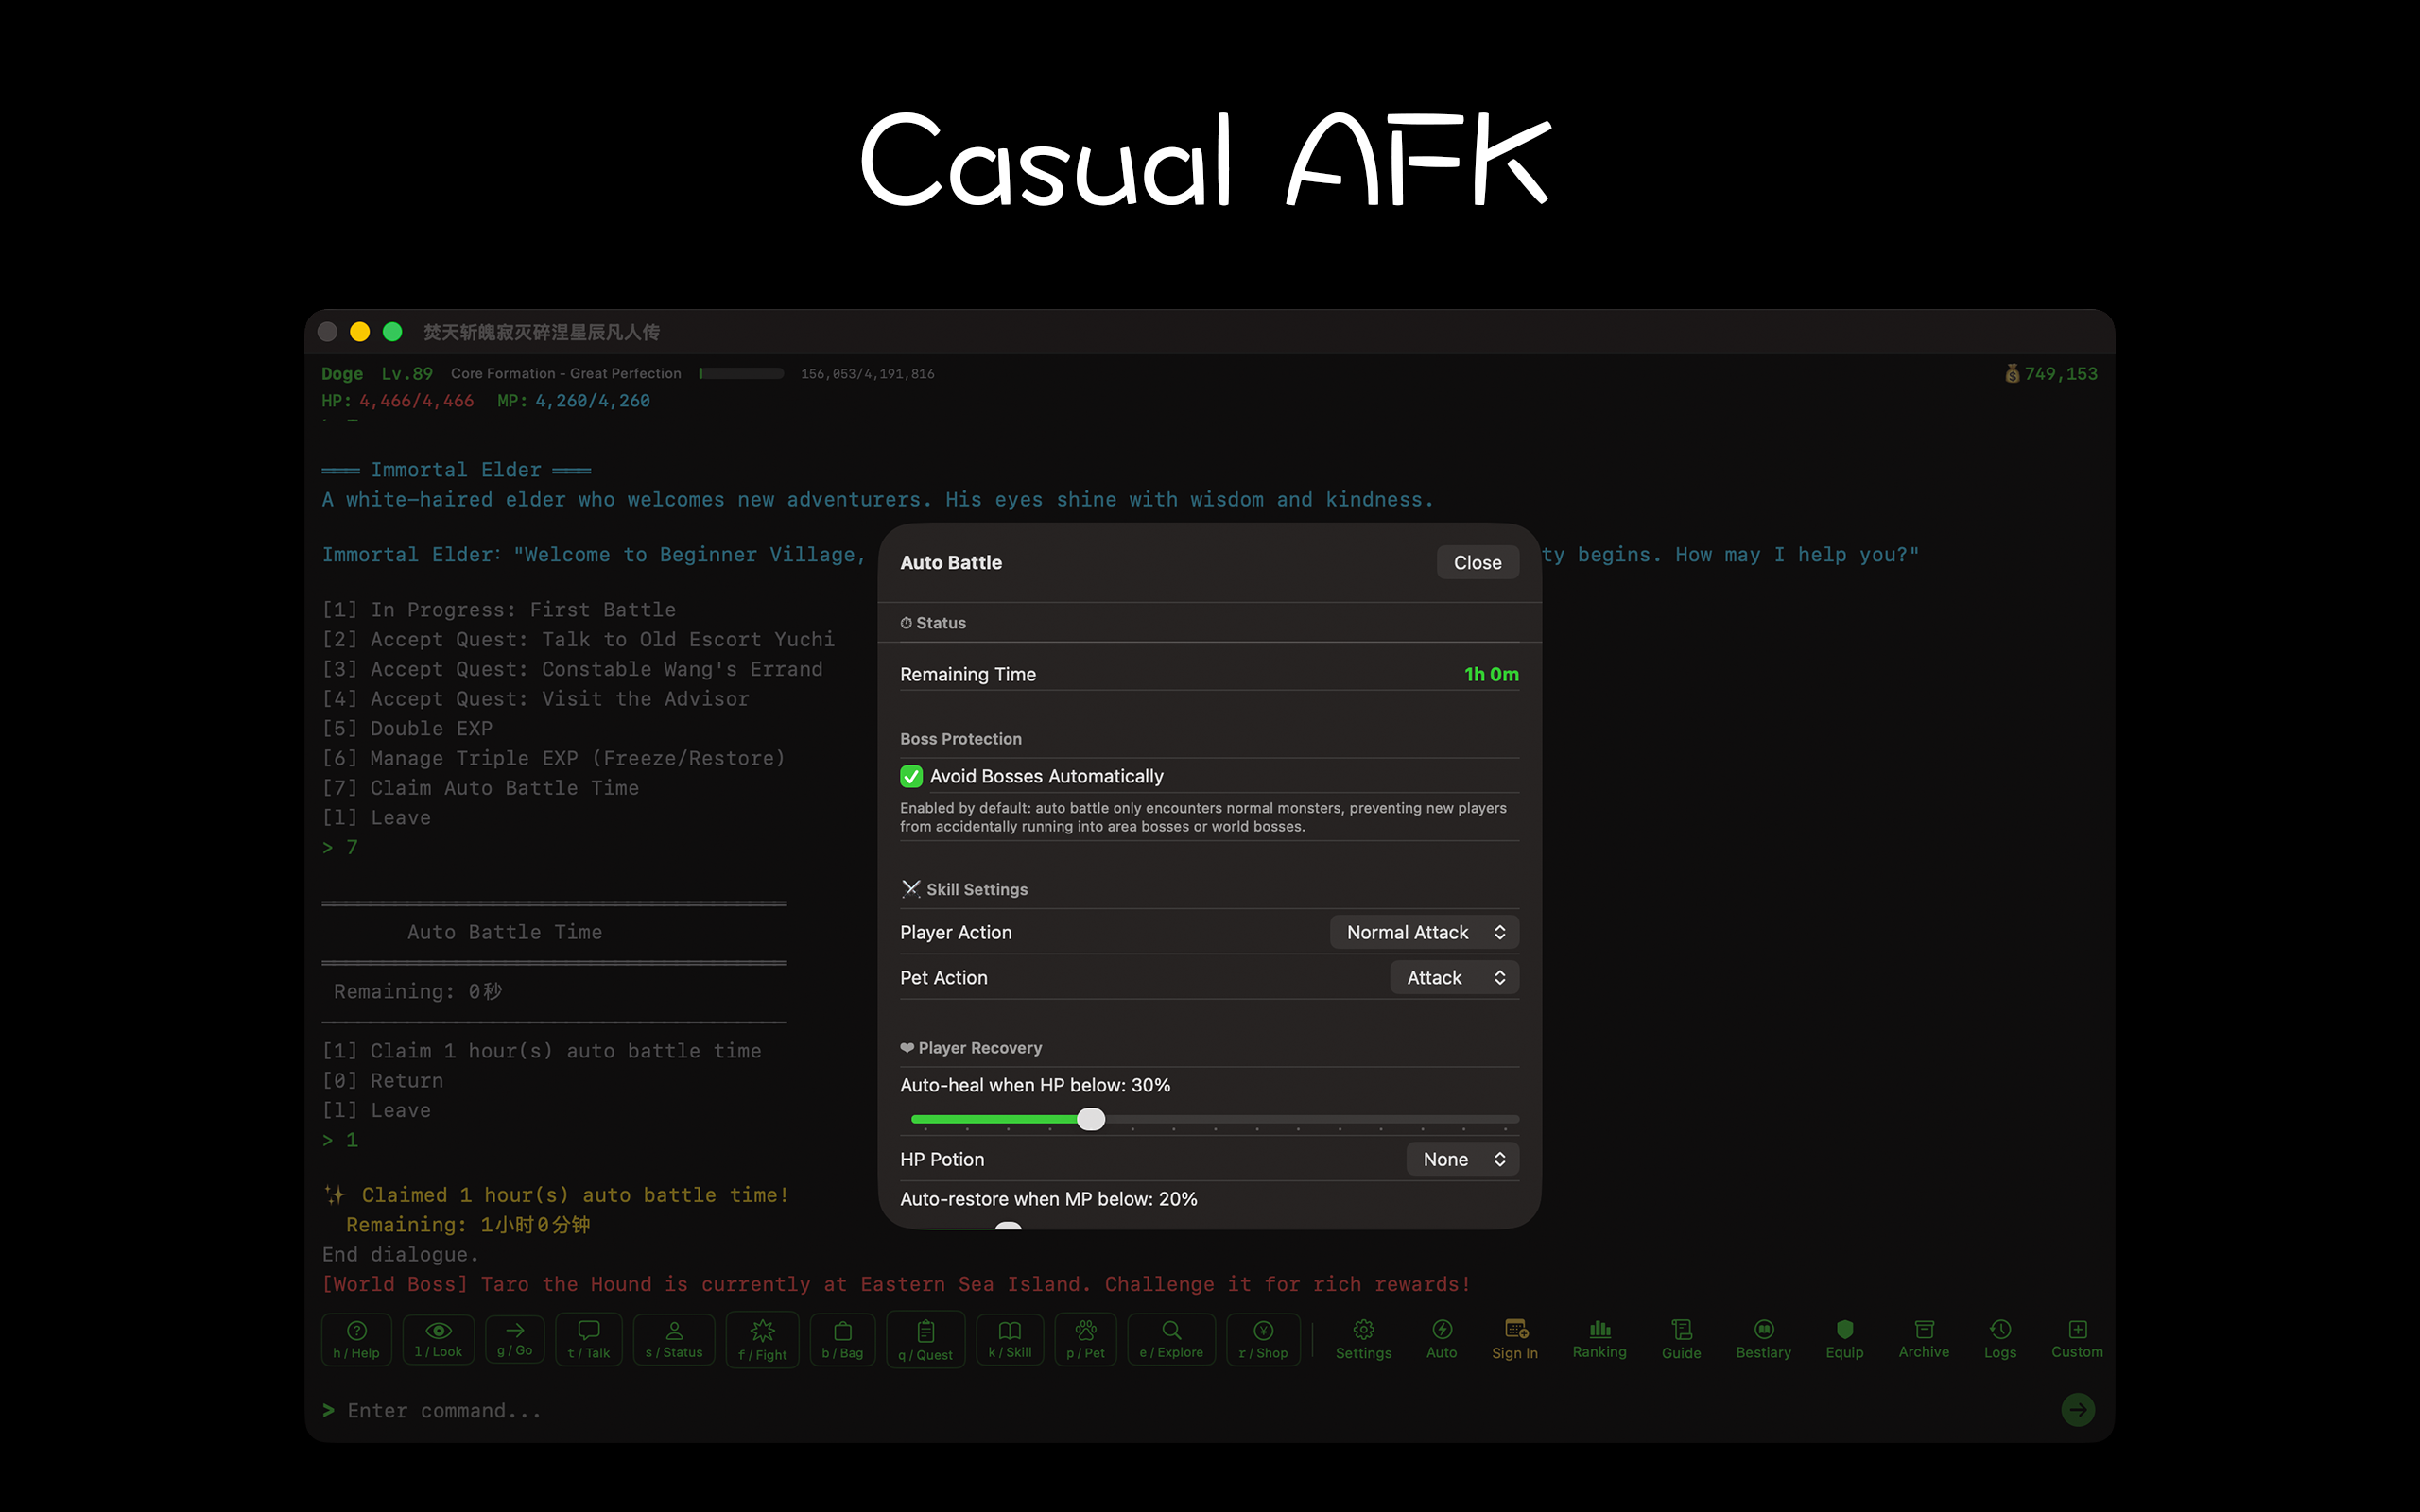This screenshot has width=2420, height=1512.
Task: Click the green macOS zoom window button
Action: pos(392,331)
